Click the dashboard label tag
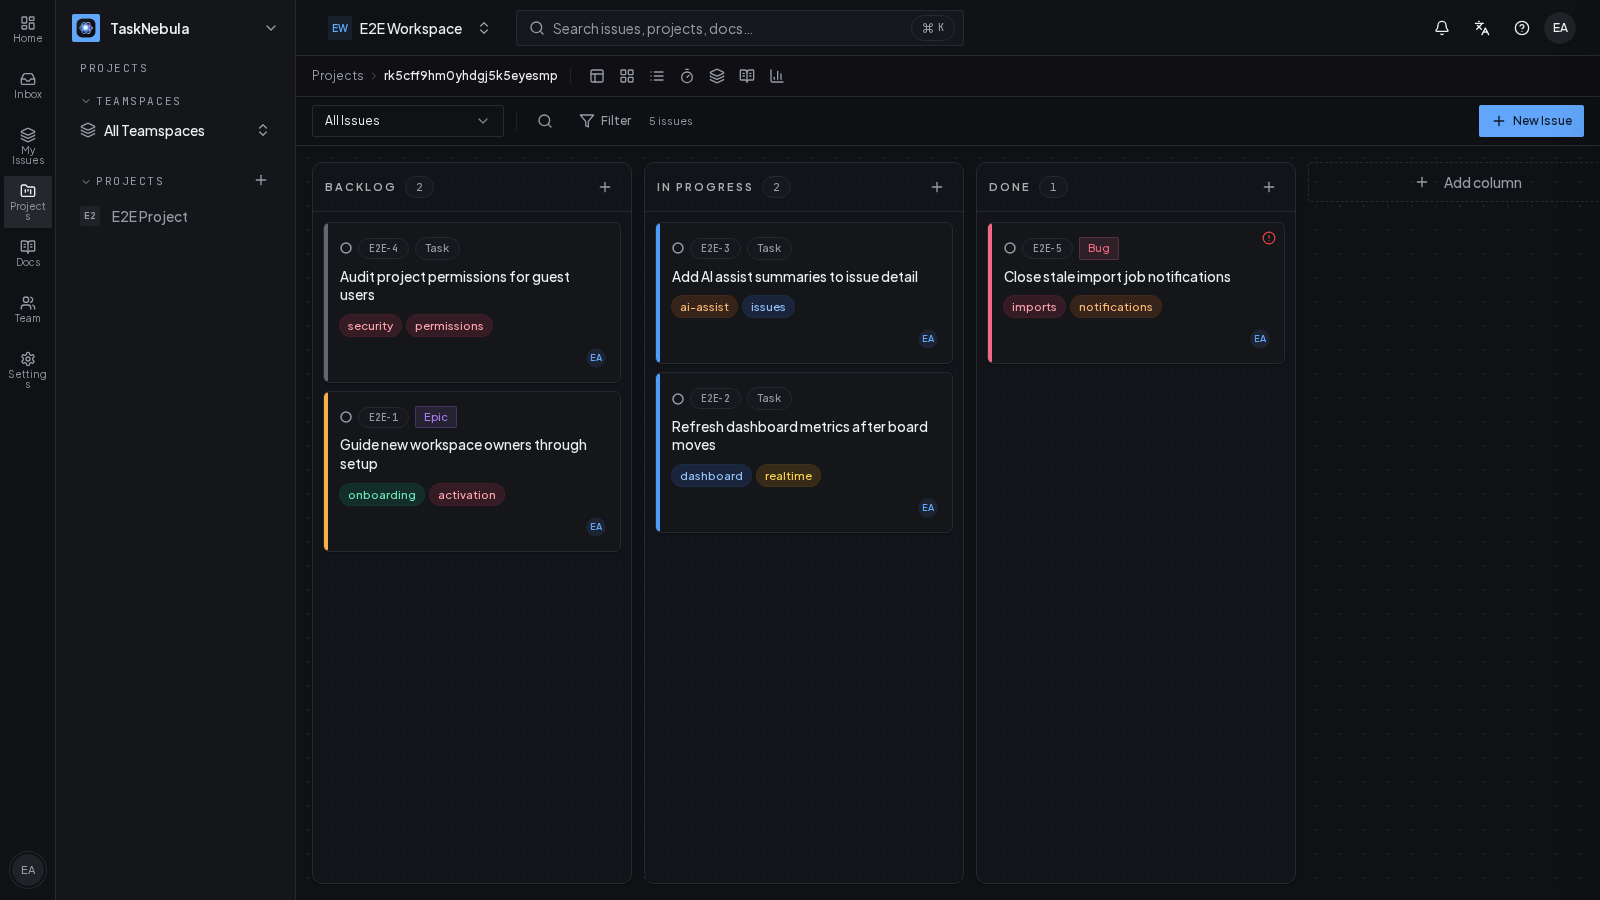This screenshot has height=900, width=1600. (711, 476)
